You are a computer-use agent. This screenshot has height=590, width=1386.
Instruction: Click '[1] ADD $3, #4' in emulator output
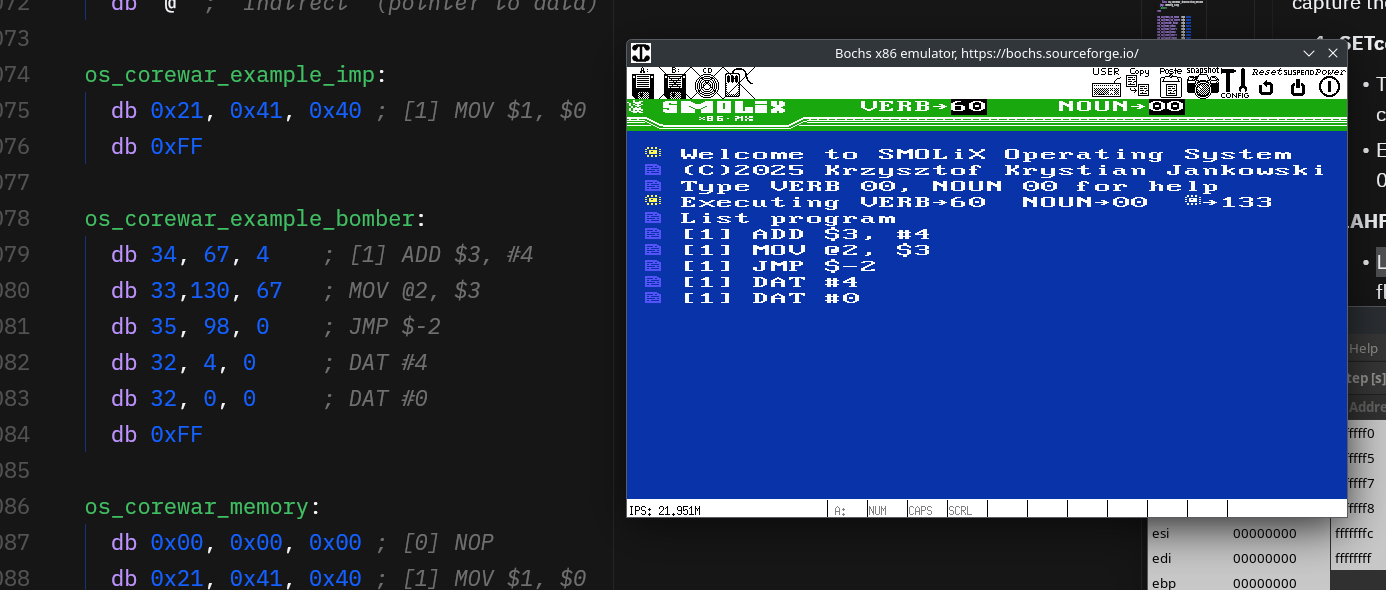(806, 234)
